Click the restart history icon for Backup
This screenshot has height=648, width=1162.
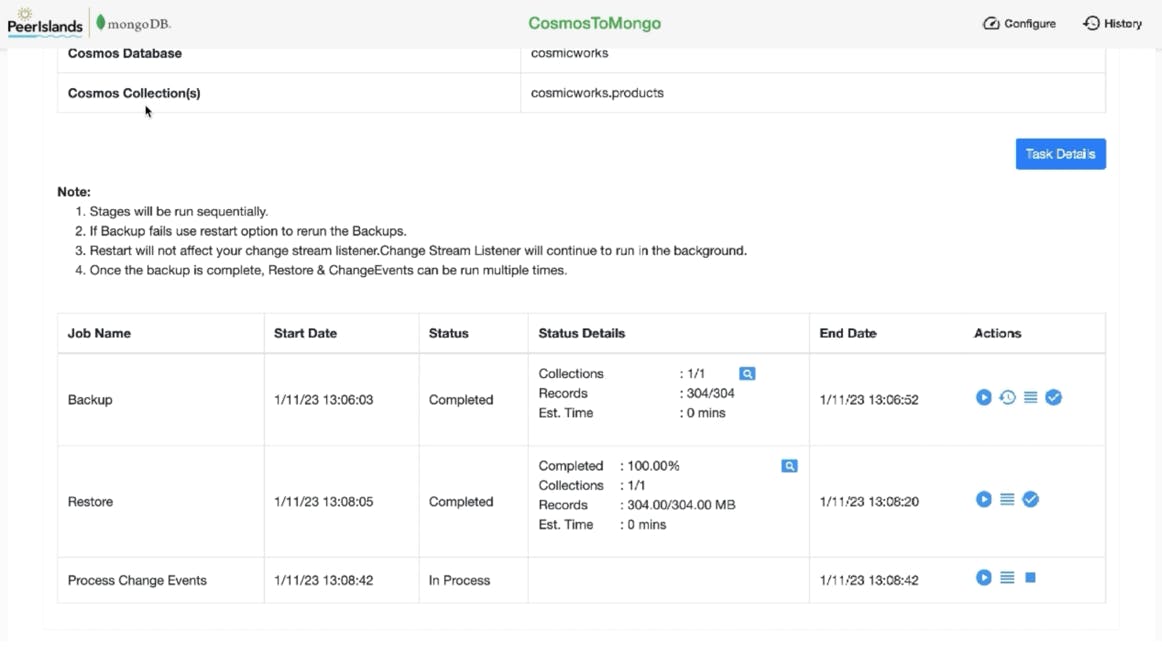coord(1007,398)
